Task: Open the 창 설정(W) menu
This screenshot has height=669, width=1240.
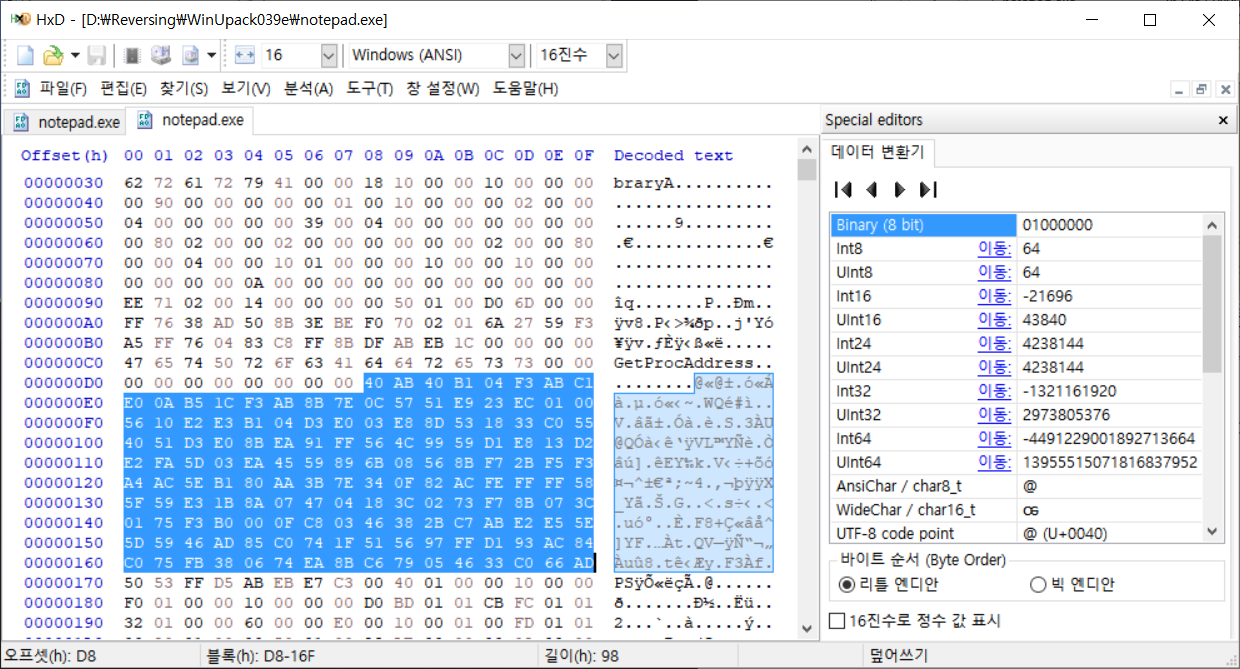Action: pyautogui.click(x=442, y=89)
